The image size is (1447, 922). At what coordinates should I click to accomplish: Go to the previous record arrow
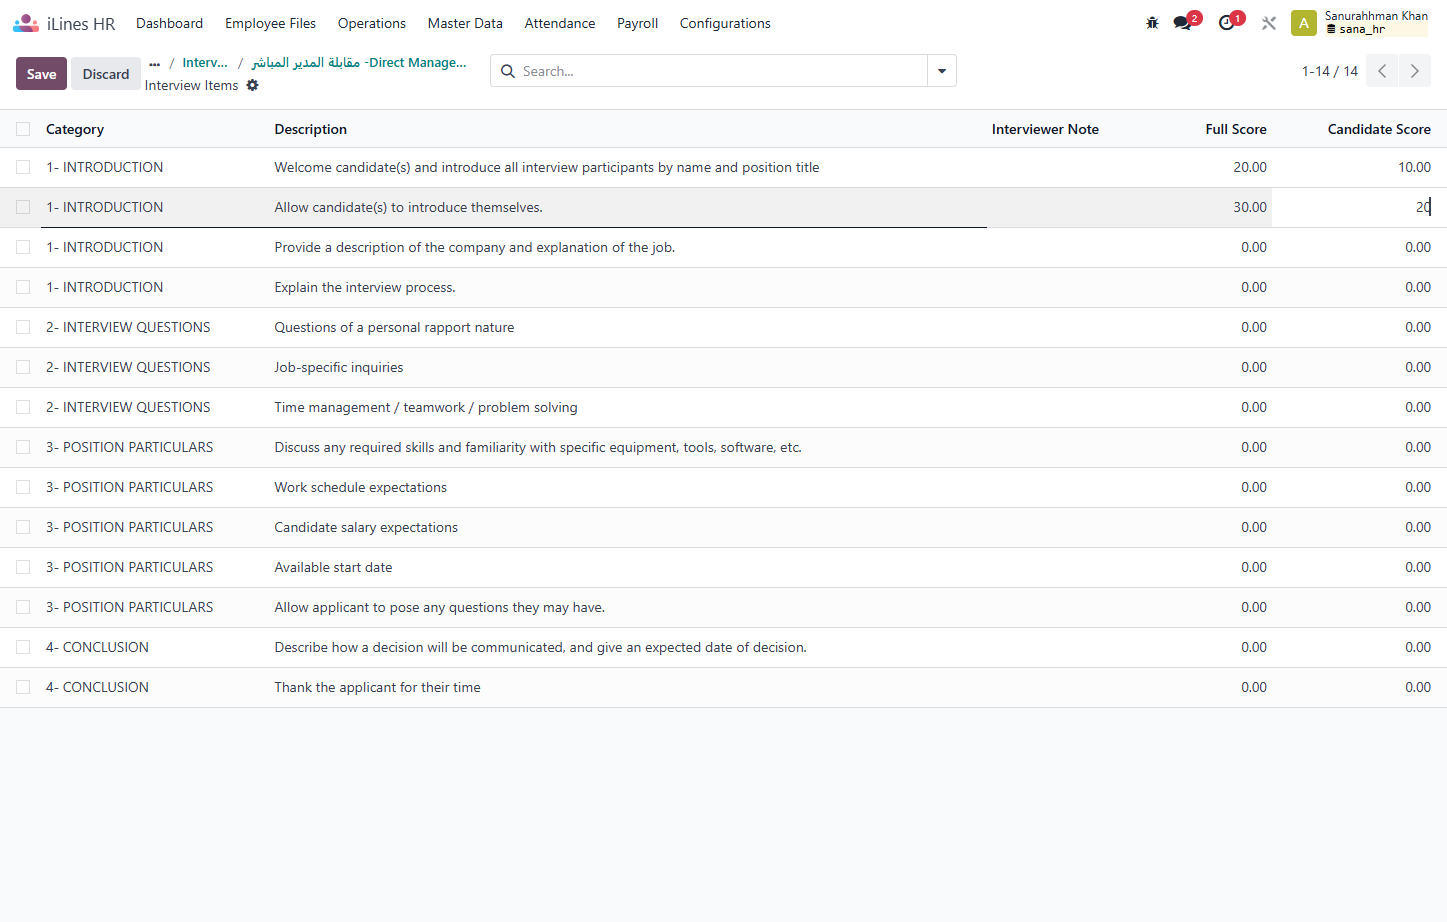1382,71
